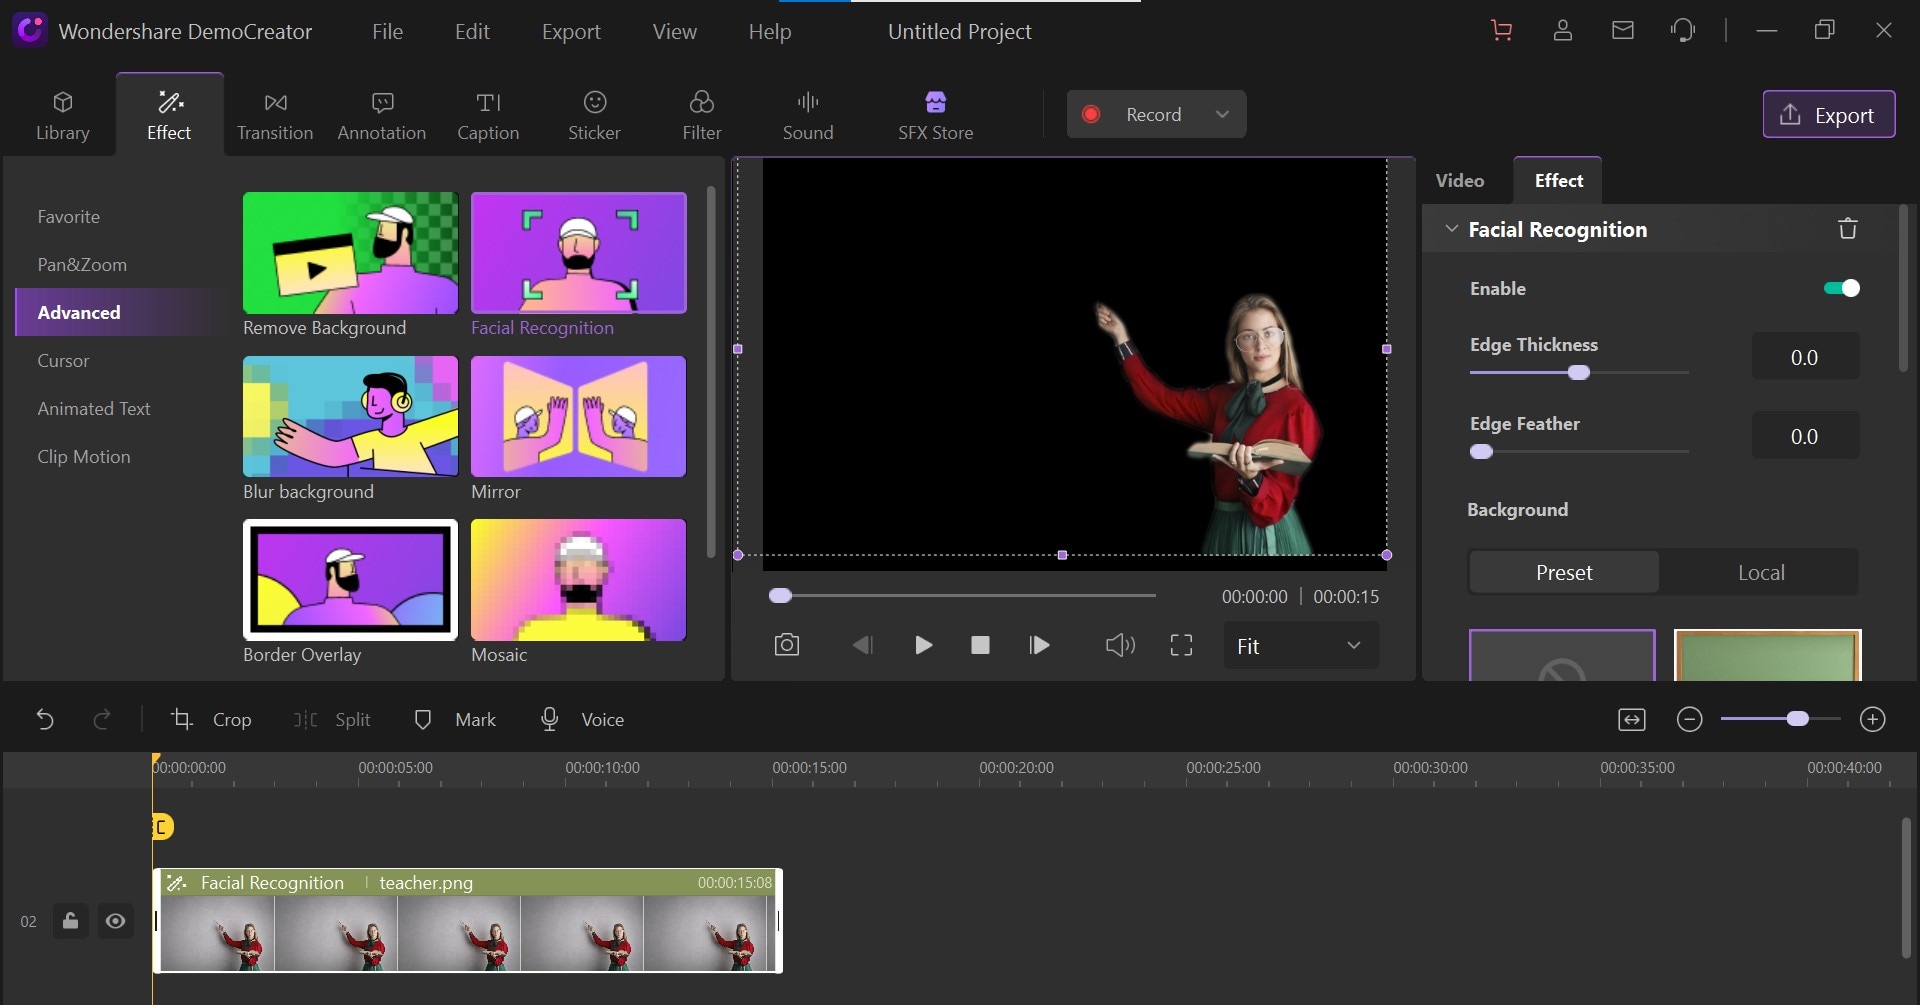Start a Voice recording
This screenshot has width=1920, height=1005.
[x=582, y=719]
